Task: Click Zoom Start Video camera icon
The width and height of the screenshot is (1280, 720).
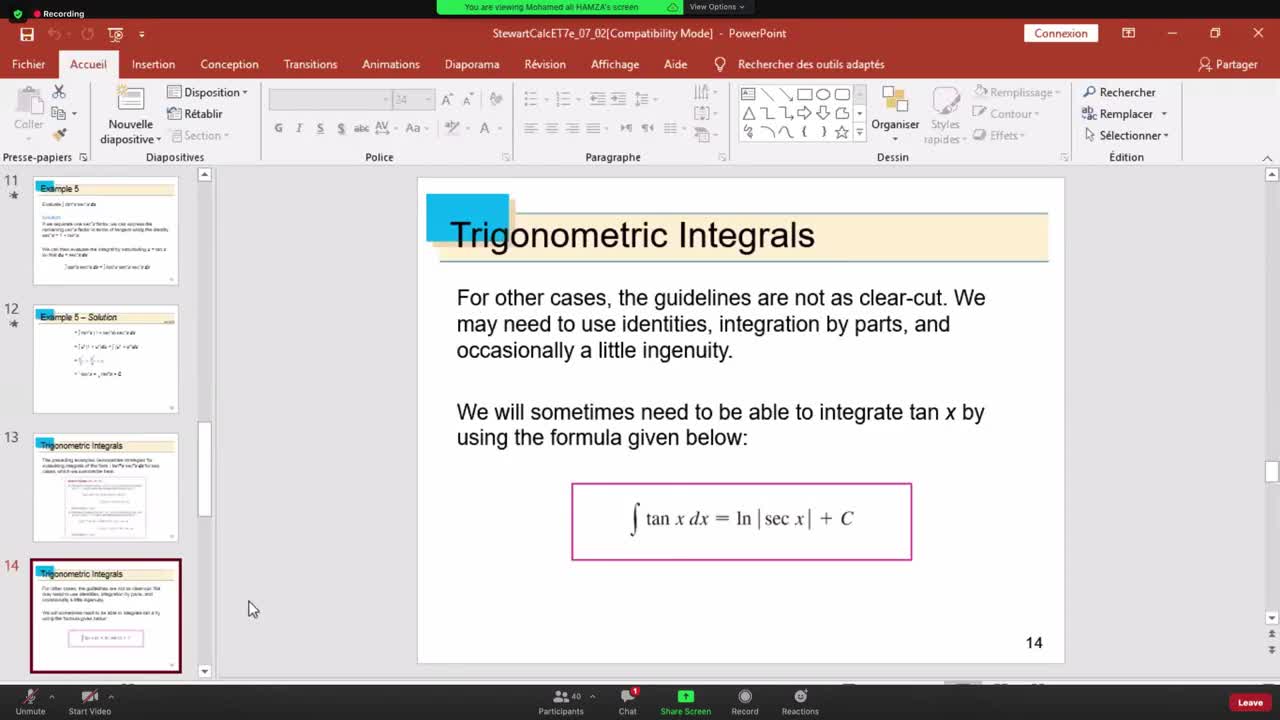Action: pos(89,697)
